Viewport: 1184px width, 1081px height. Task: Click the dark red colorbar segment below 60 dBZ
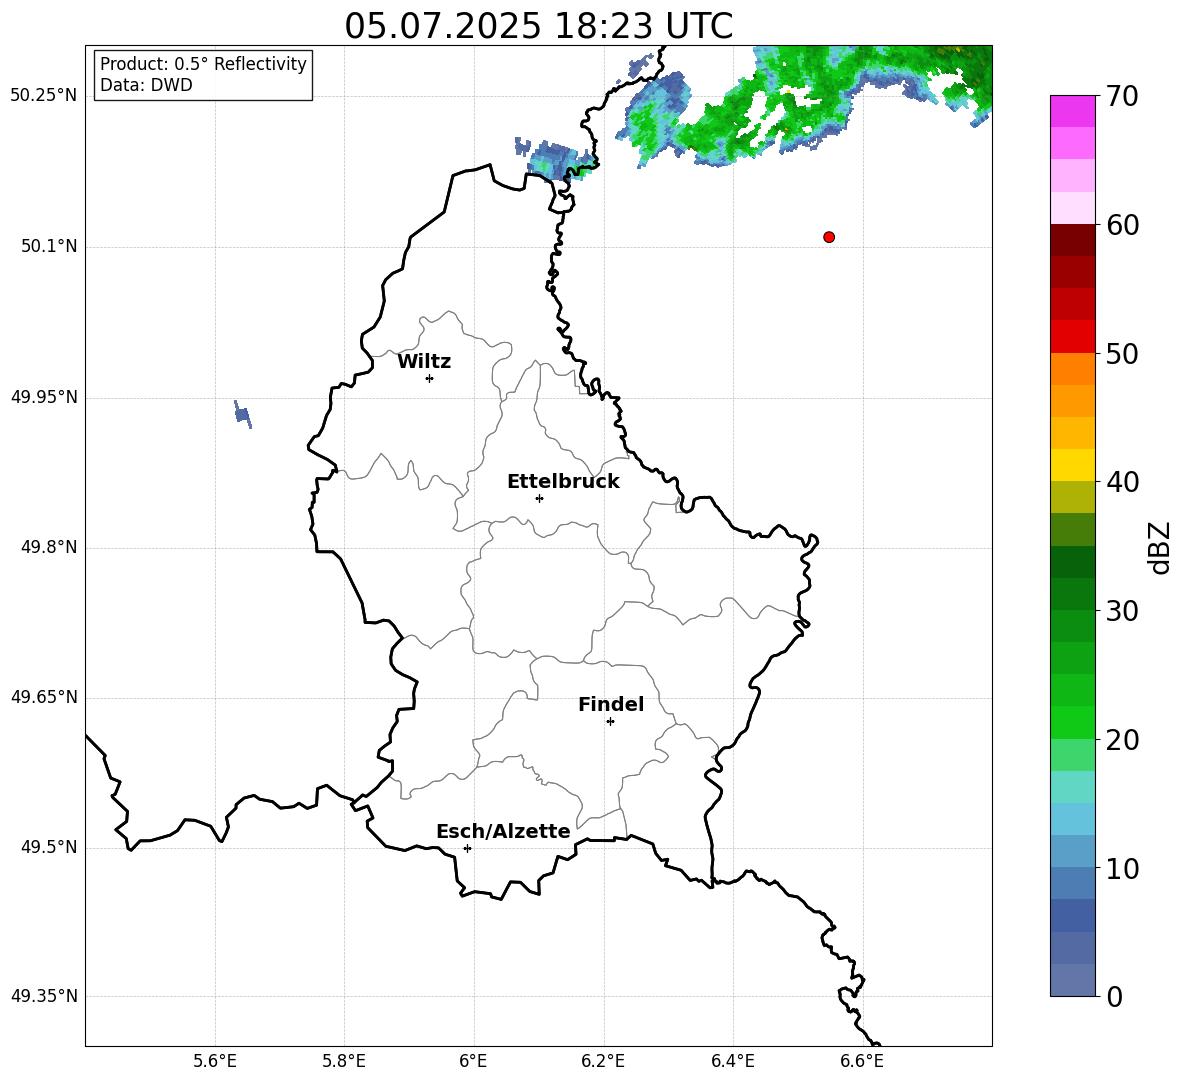coord(1072,241)
